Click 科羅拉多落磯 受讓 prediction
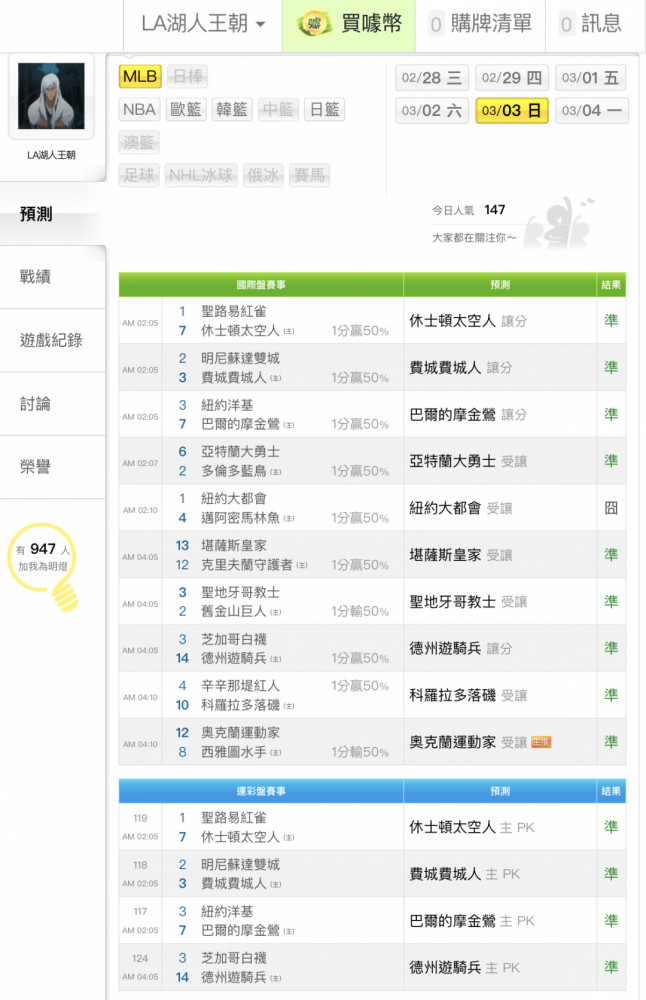 coord(468,695)
